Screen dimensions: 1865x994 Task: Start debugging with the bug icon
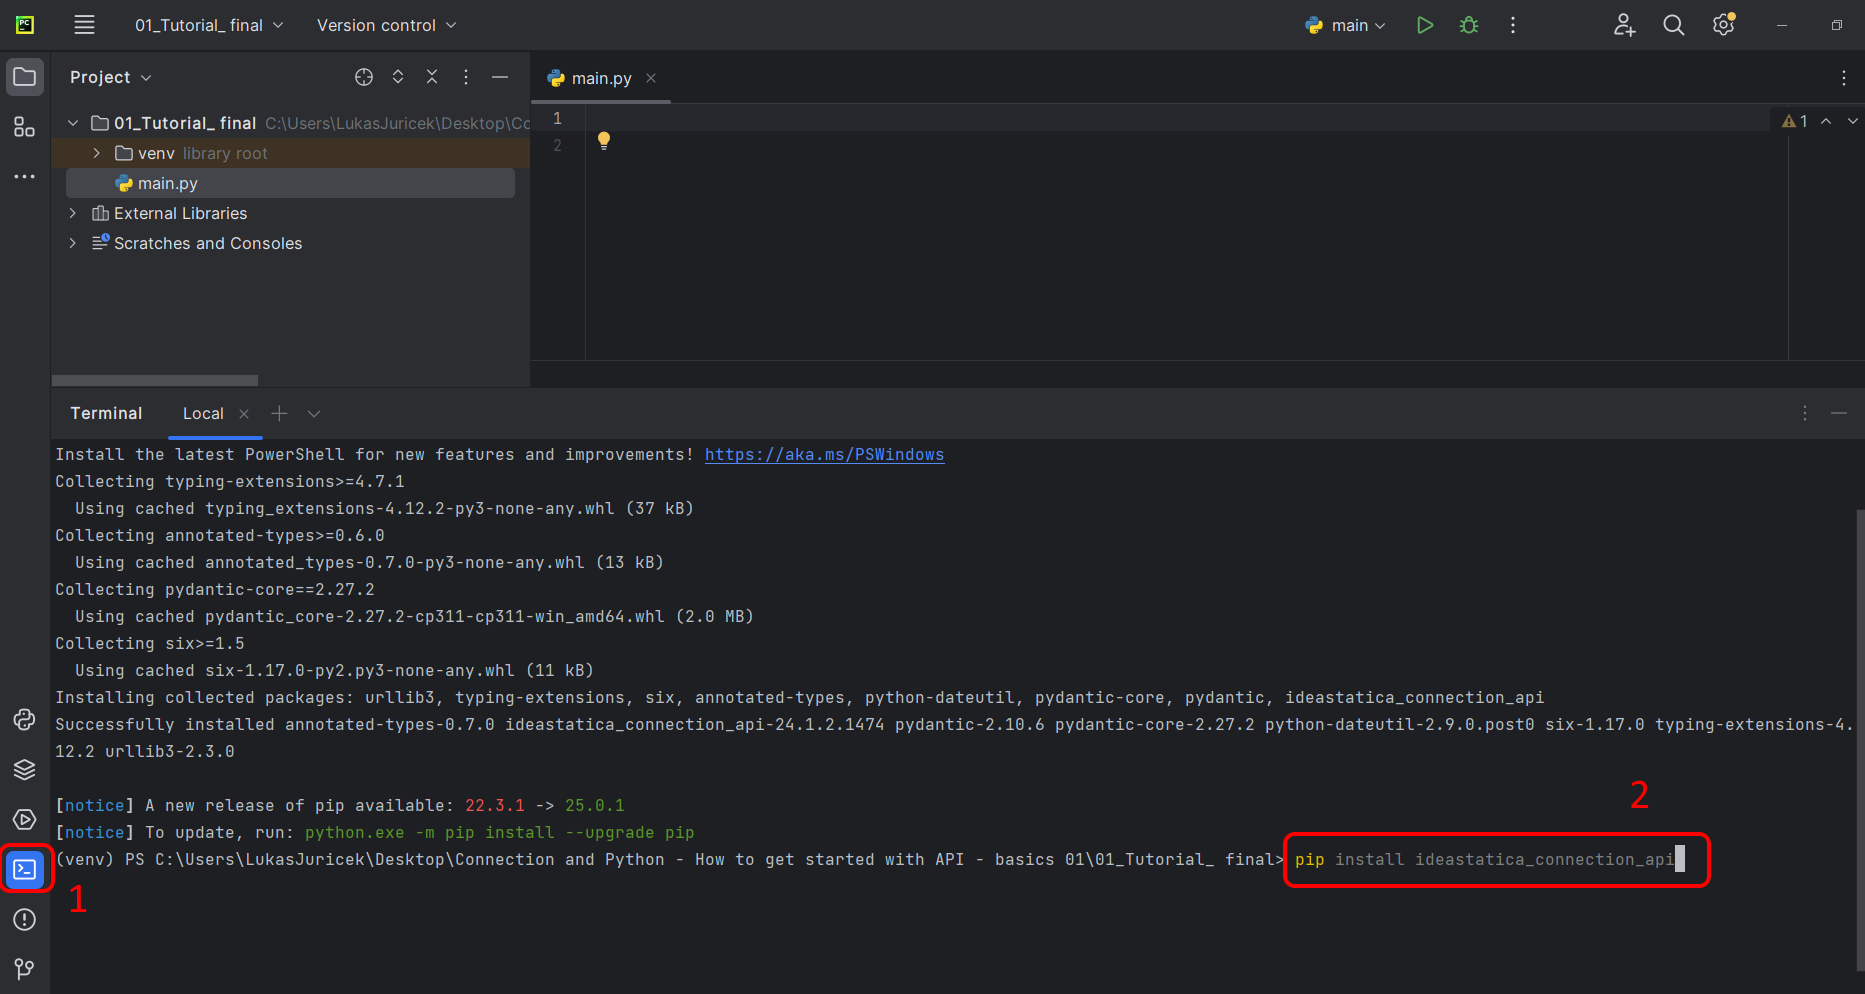(1469, 25)
